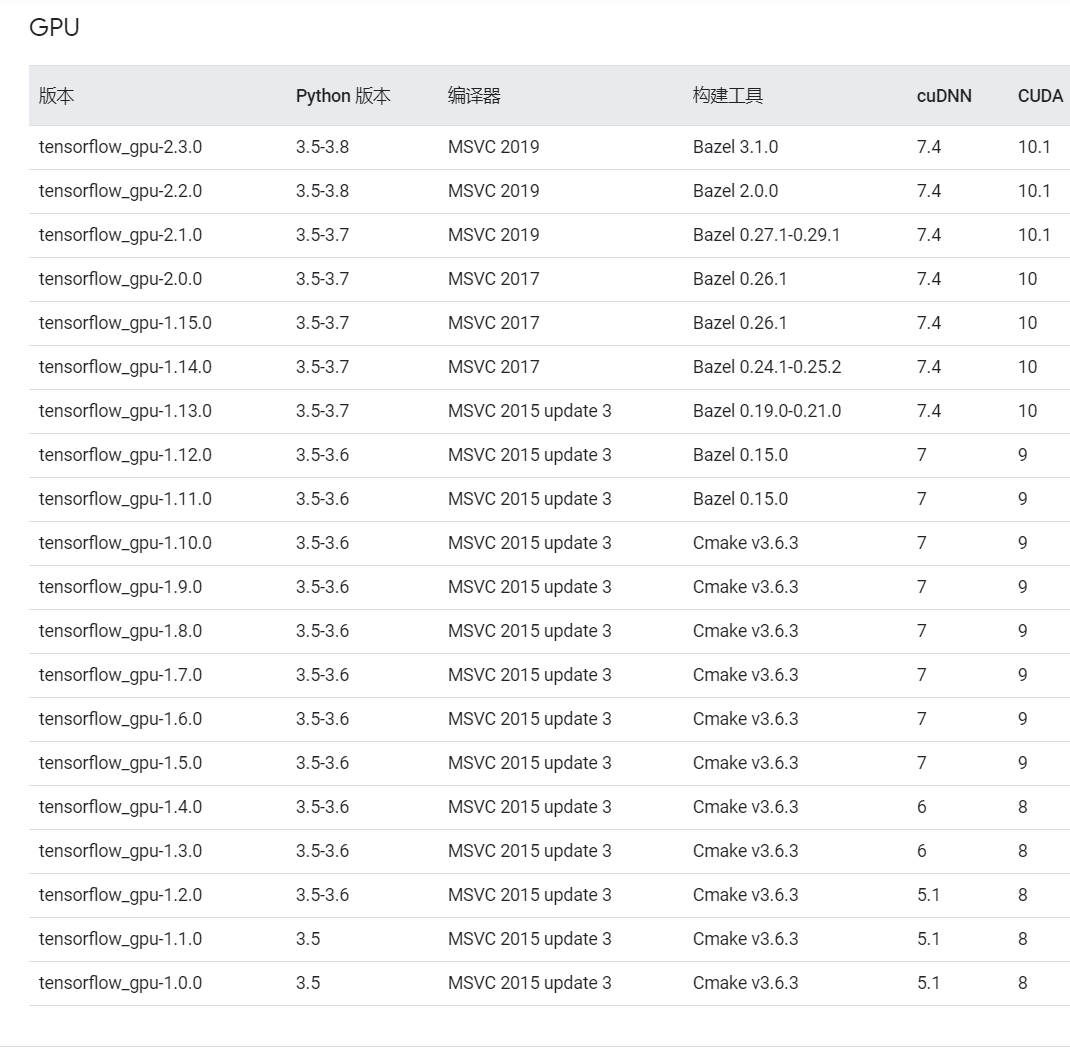The width and height of the screenshot is (1070, 1048).
Task: Select tensorflow_gpu-1.12.0 version cell
Action: tap(125, 455)
